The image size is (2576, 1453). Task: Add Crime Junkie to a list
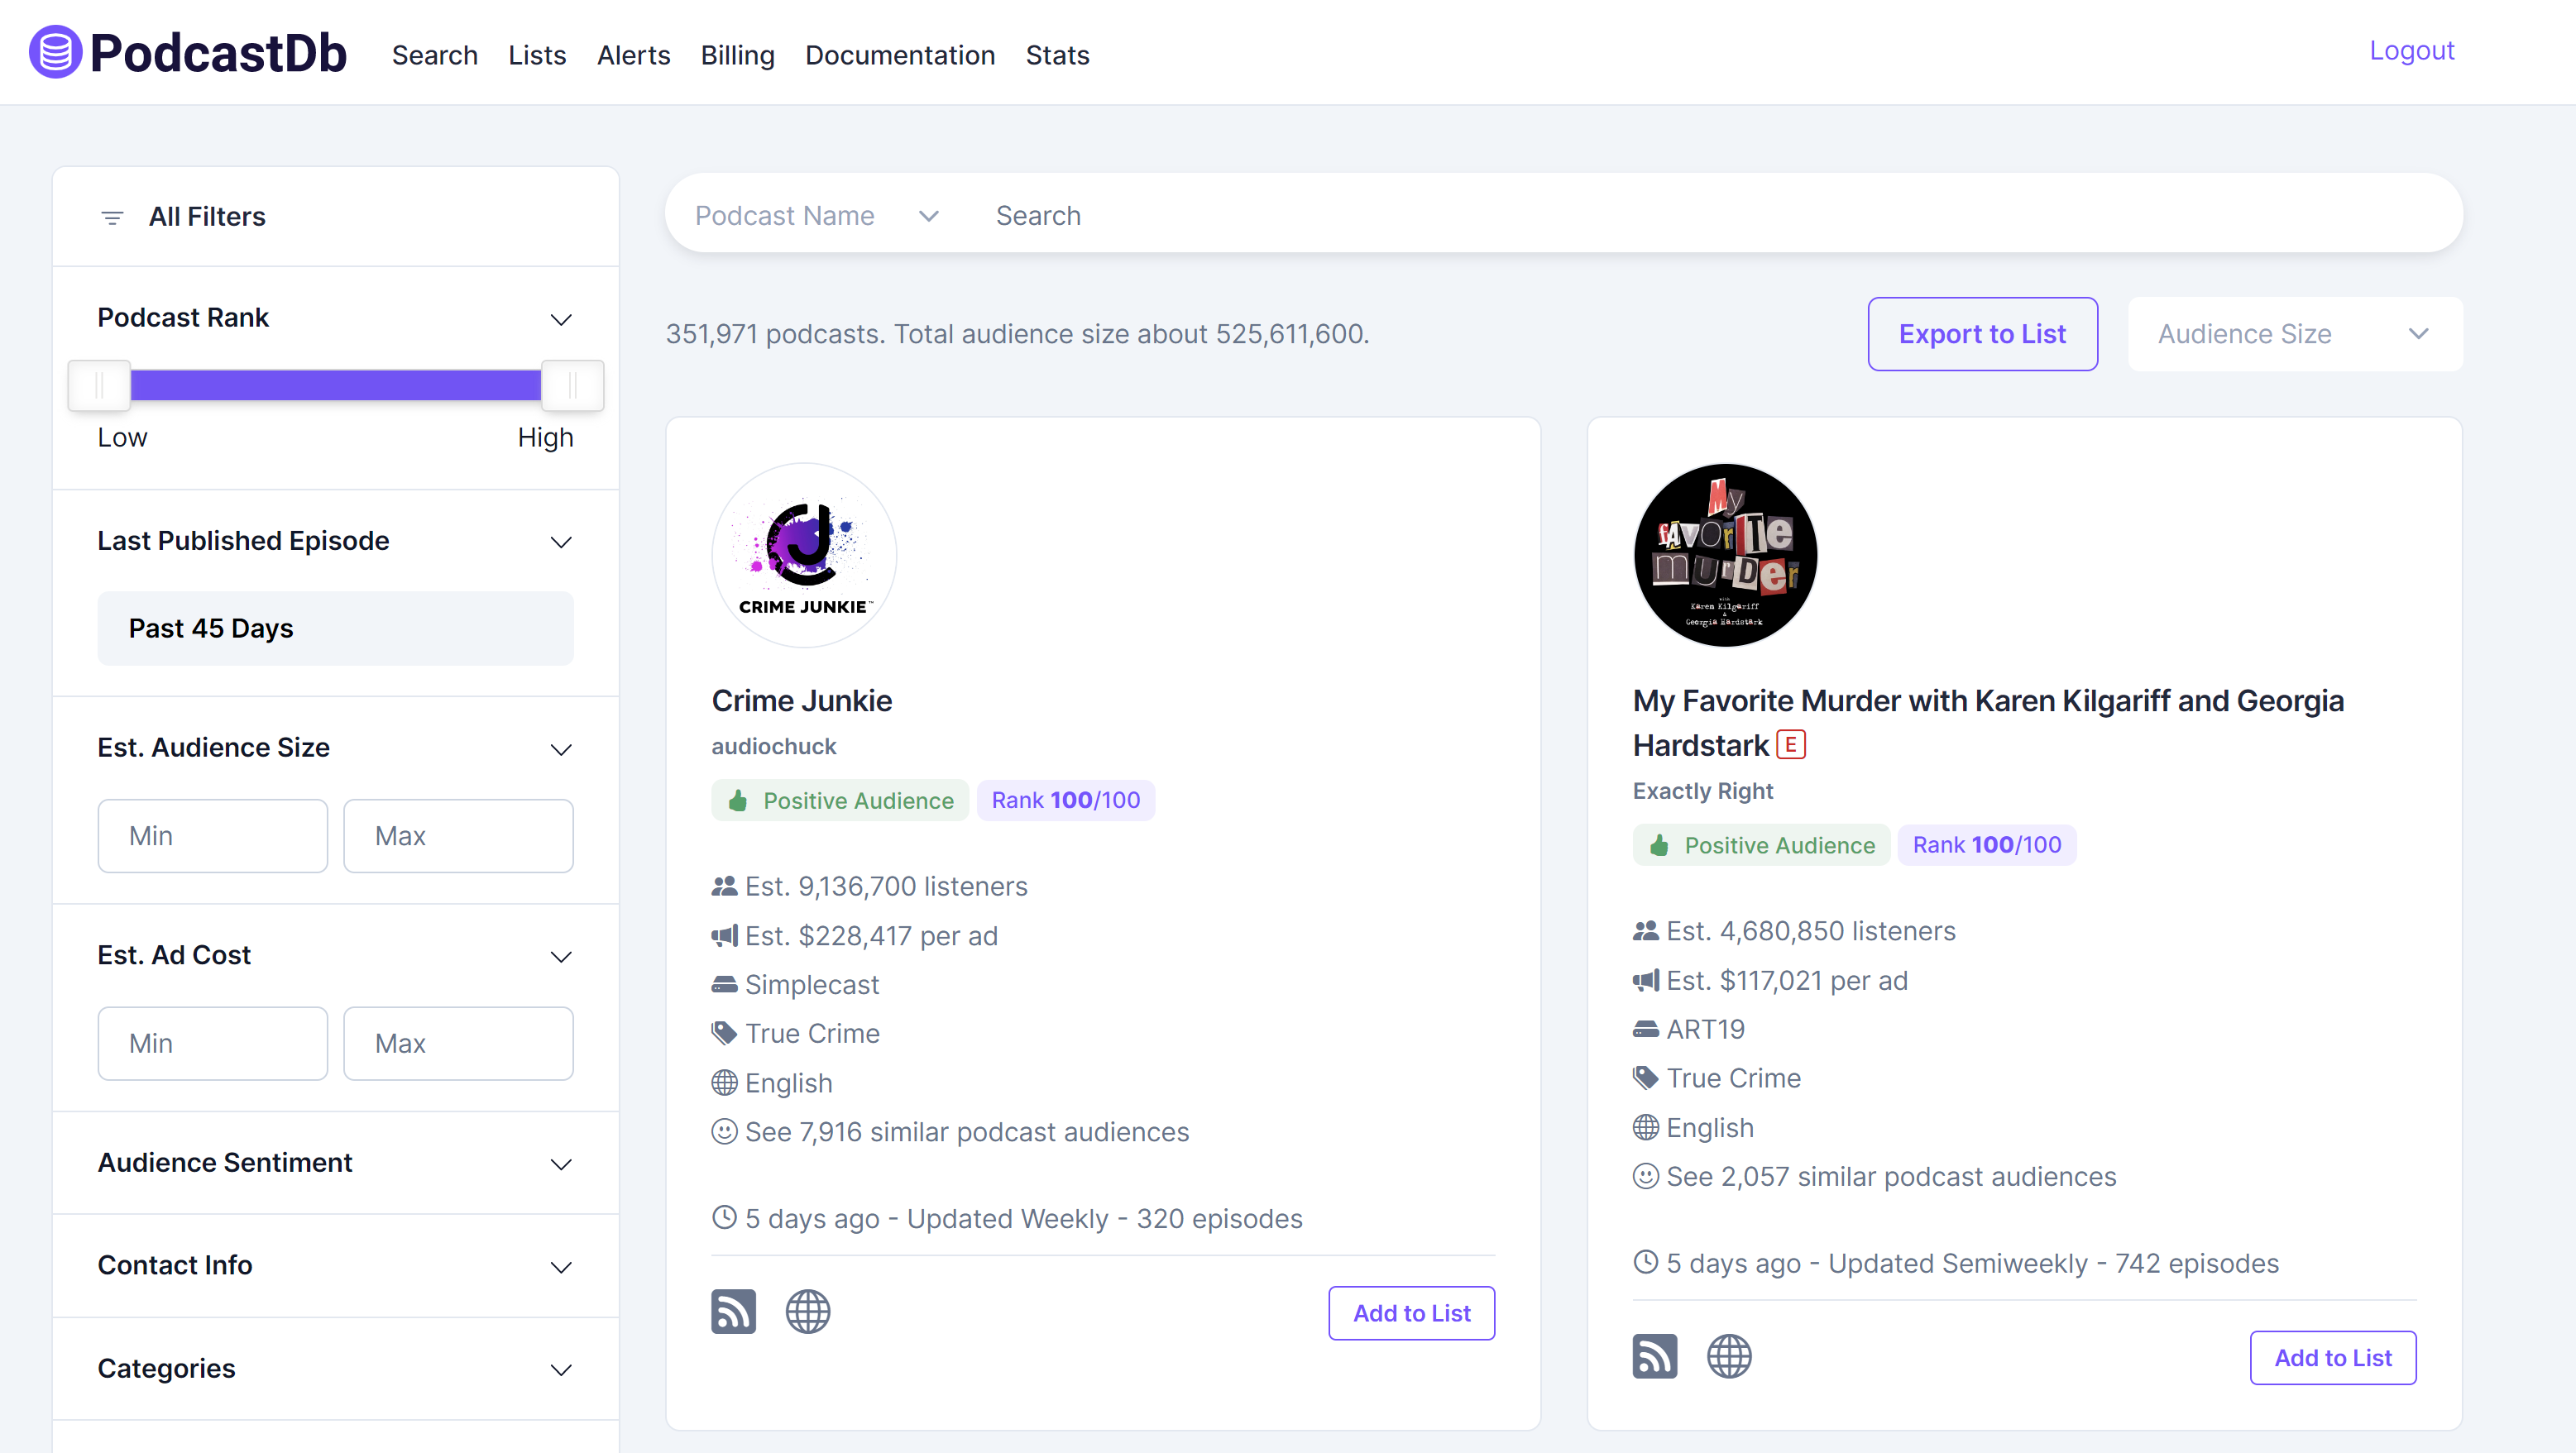[1410, 1313]
